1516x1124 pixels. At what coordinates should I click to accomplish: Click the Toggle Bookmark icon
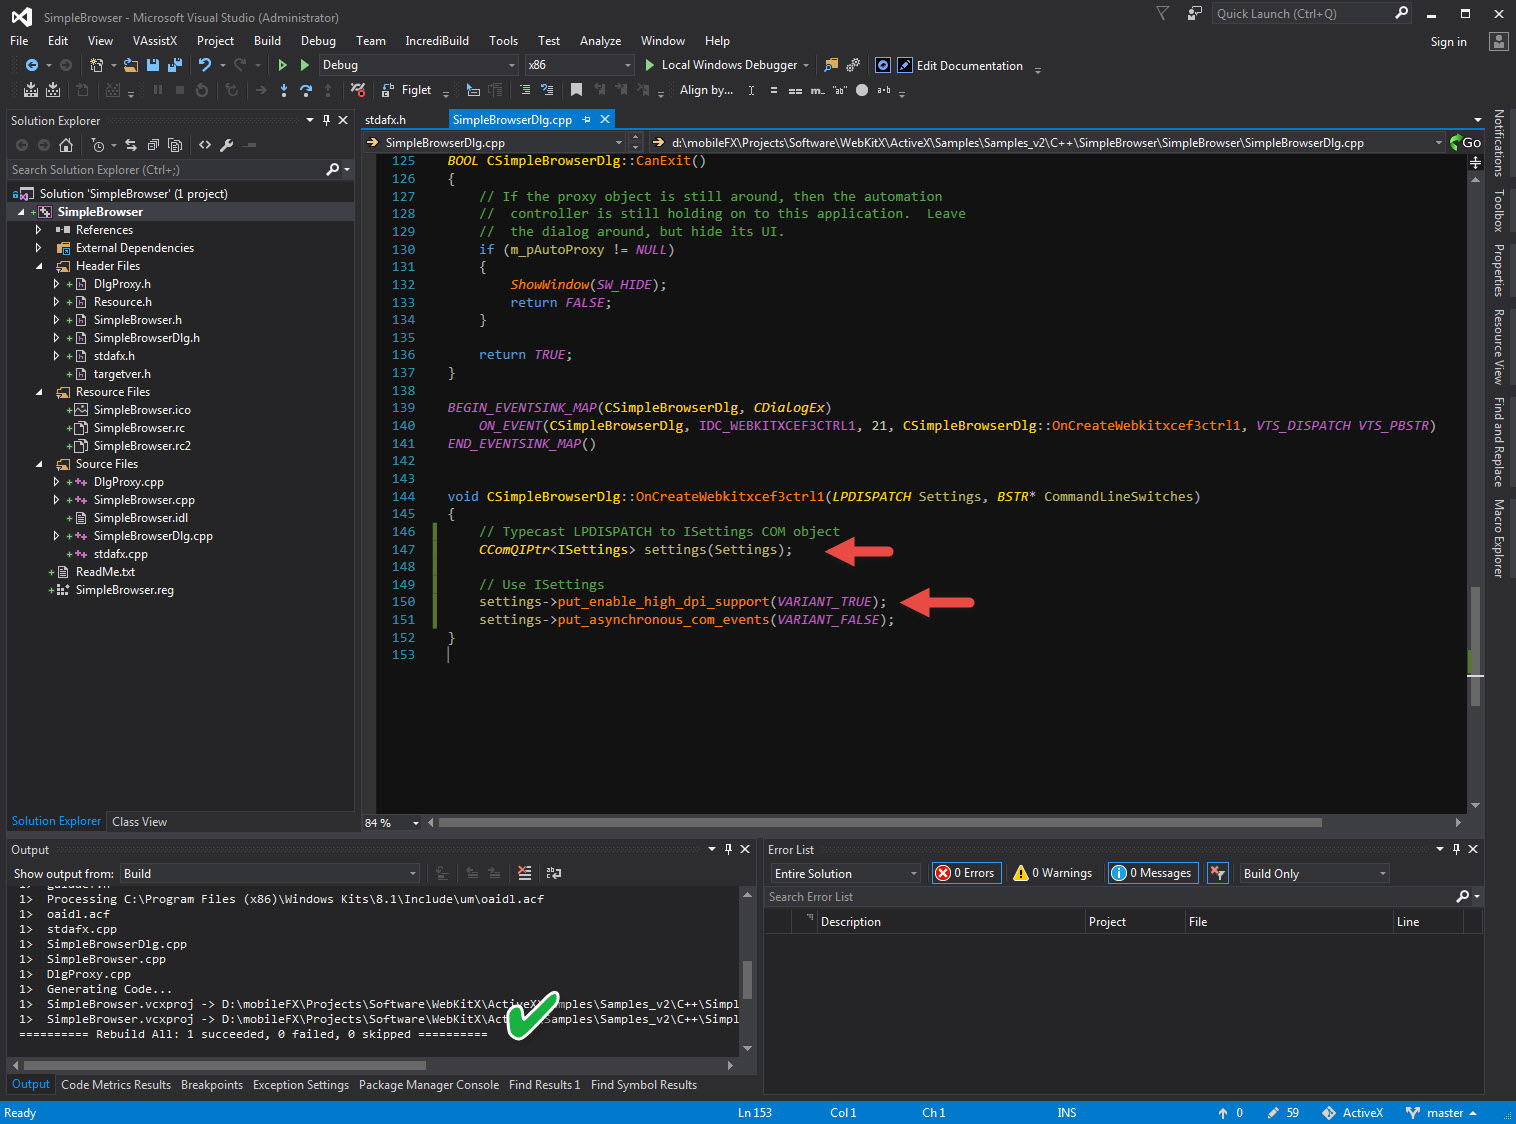pyautogui.click(x=576, y=90)
